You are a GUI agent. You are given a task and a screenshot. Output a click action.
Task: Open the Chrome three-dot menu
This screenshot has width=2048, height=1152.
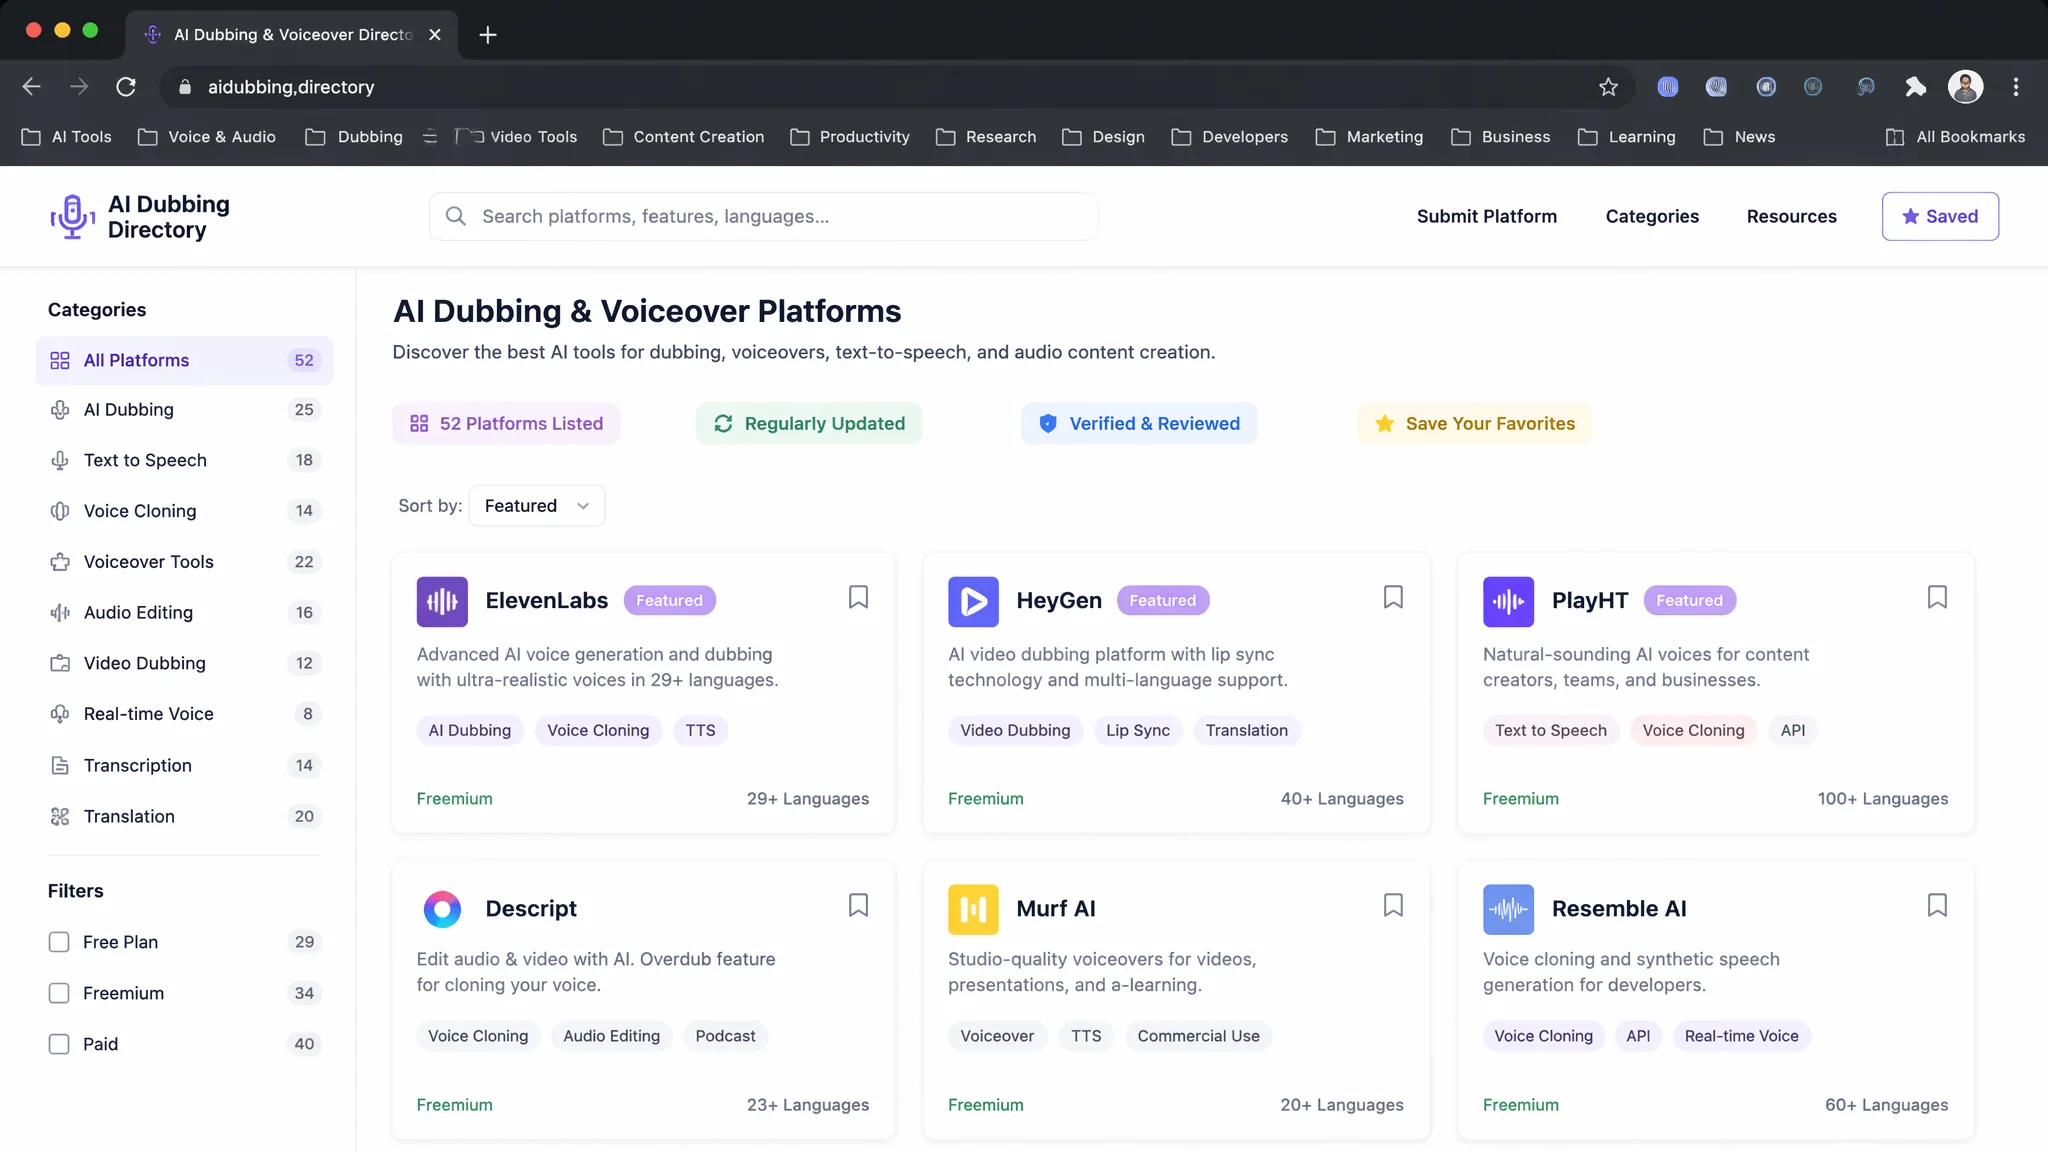point(2016,87)
